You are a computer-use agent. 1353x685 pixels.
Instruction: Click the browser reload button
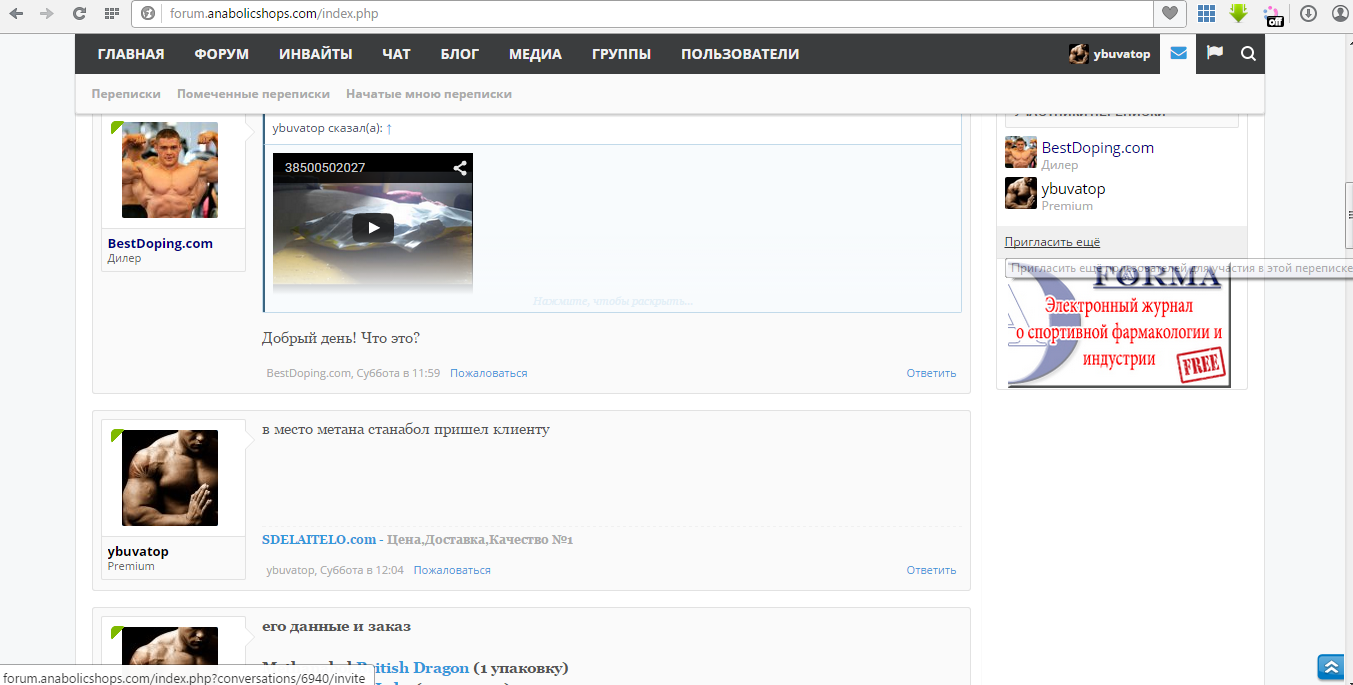coord(79,14)
